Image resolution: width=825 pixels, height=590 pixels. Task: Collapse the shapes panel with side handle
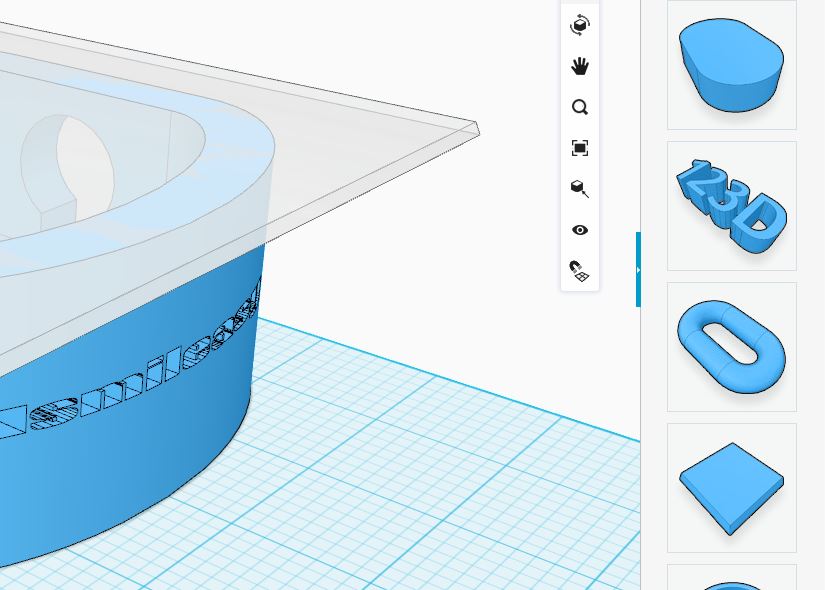(x=638, y=269)
